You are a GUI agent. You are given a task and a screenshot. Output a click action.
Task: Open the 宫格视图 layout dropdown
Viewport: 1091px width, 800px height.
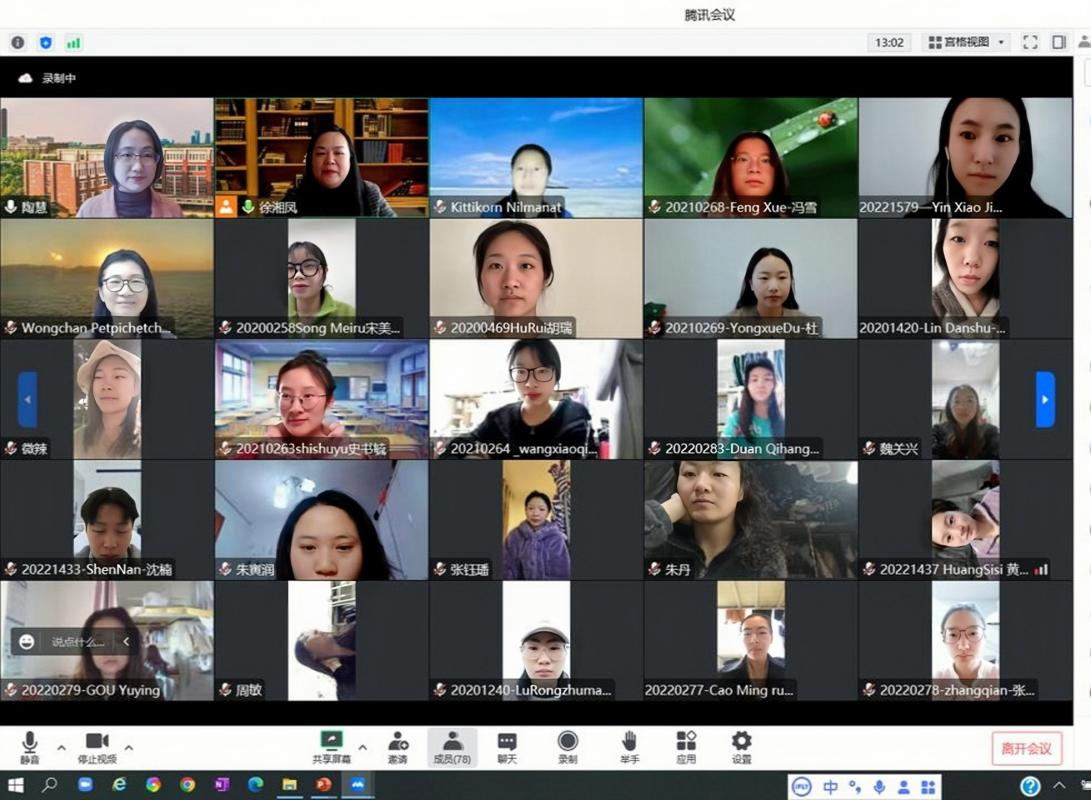pyautogui.click(x=966, y=42)
